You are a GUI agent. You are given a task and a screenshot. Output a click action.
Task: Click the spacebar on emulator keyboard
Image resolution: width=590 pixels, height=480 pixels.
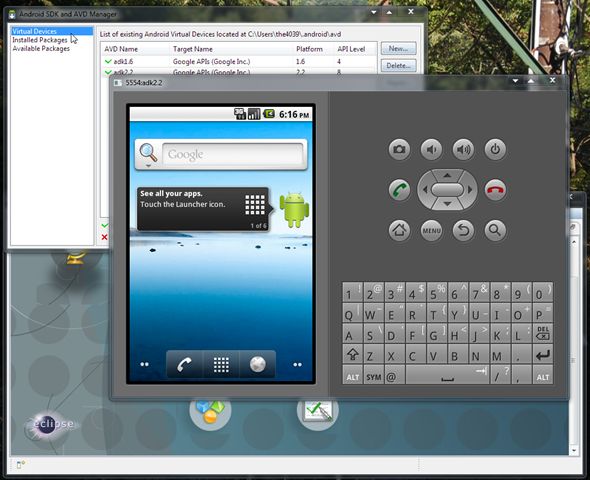pyautogui.click(x=447, y=375)
